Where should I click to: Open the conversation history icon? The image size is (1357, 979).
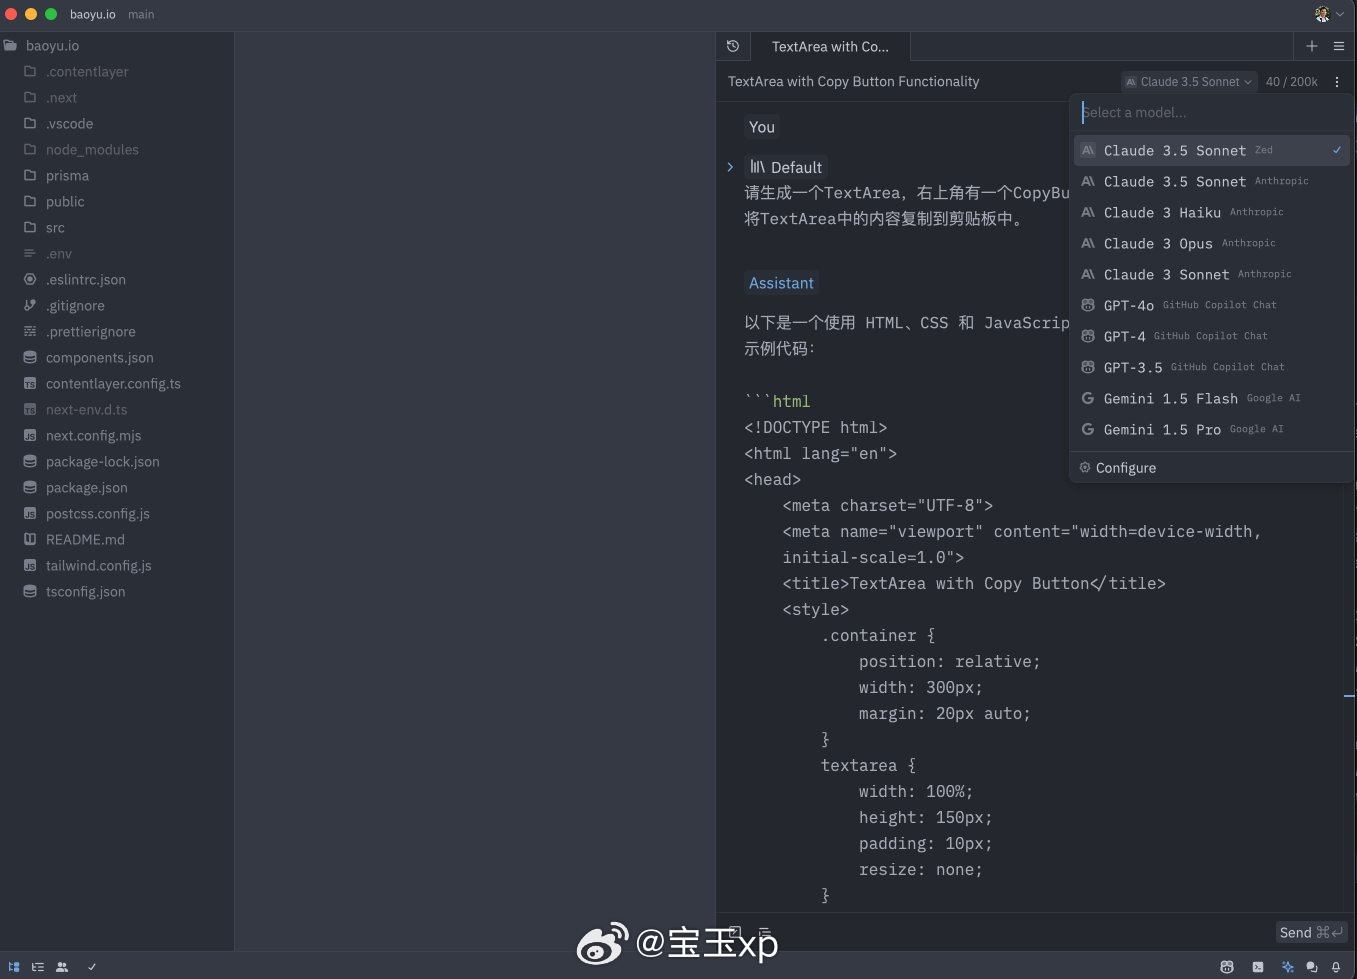click(733, 46)
